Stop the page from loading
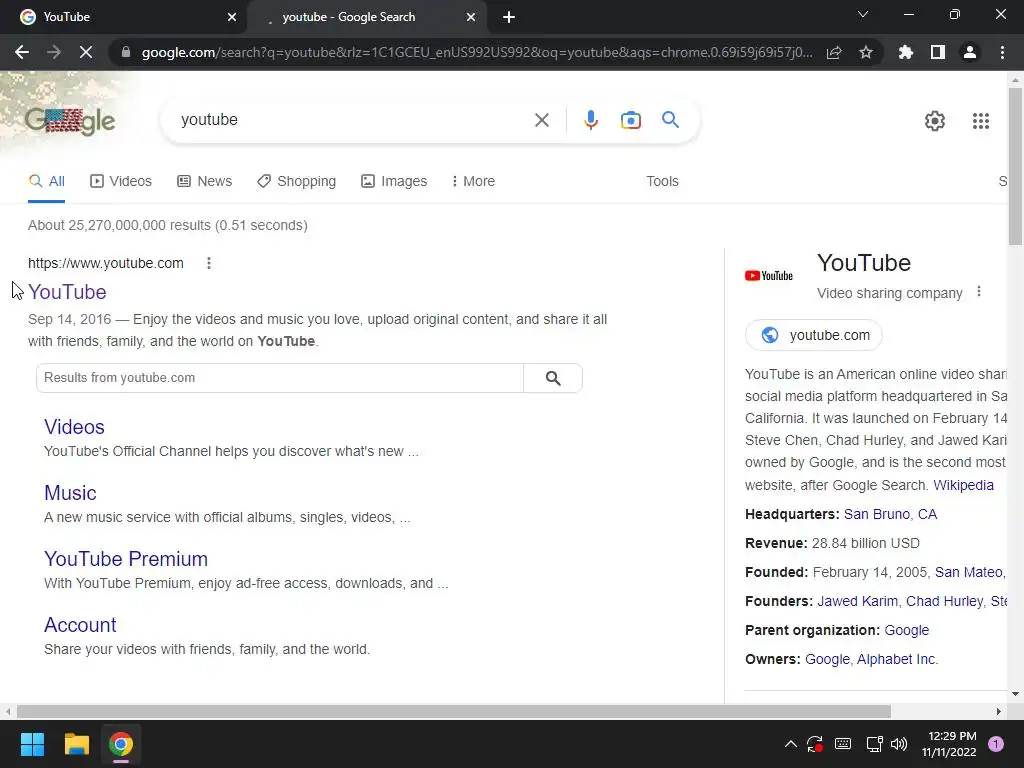1024x768 pixels. click(x=86, y=52)
